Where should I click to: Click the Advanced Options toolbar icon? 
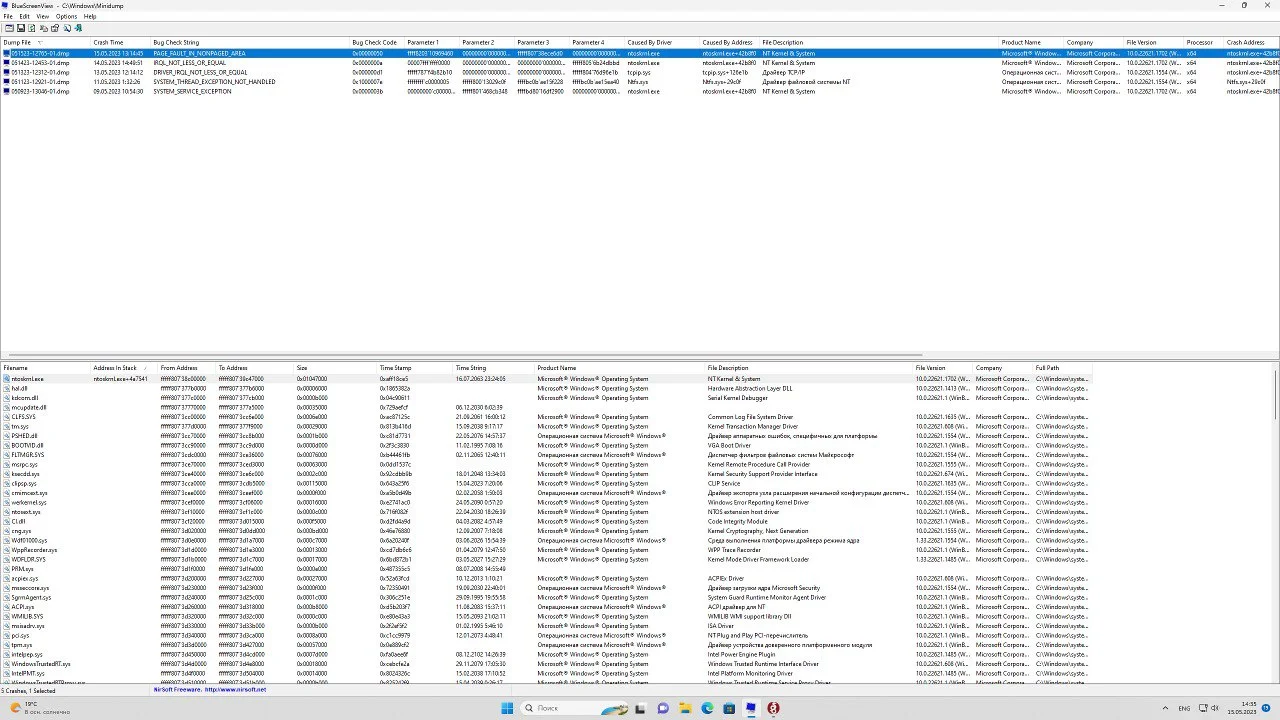(9, 28)
